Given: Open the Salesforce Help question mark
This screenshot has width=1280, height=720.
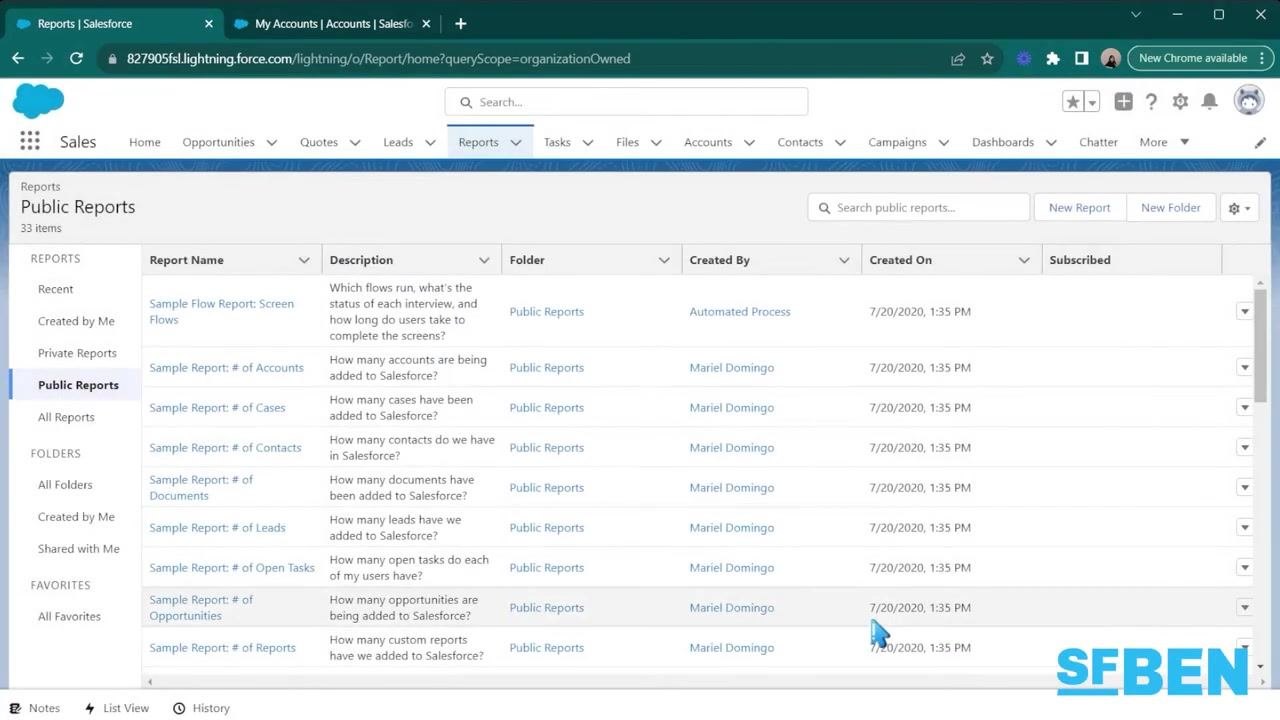Looking at the screenshot, I should tap(1151, 102).
